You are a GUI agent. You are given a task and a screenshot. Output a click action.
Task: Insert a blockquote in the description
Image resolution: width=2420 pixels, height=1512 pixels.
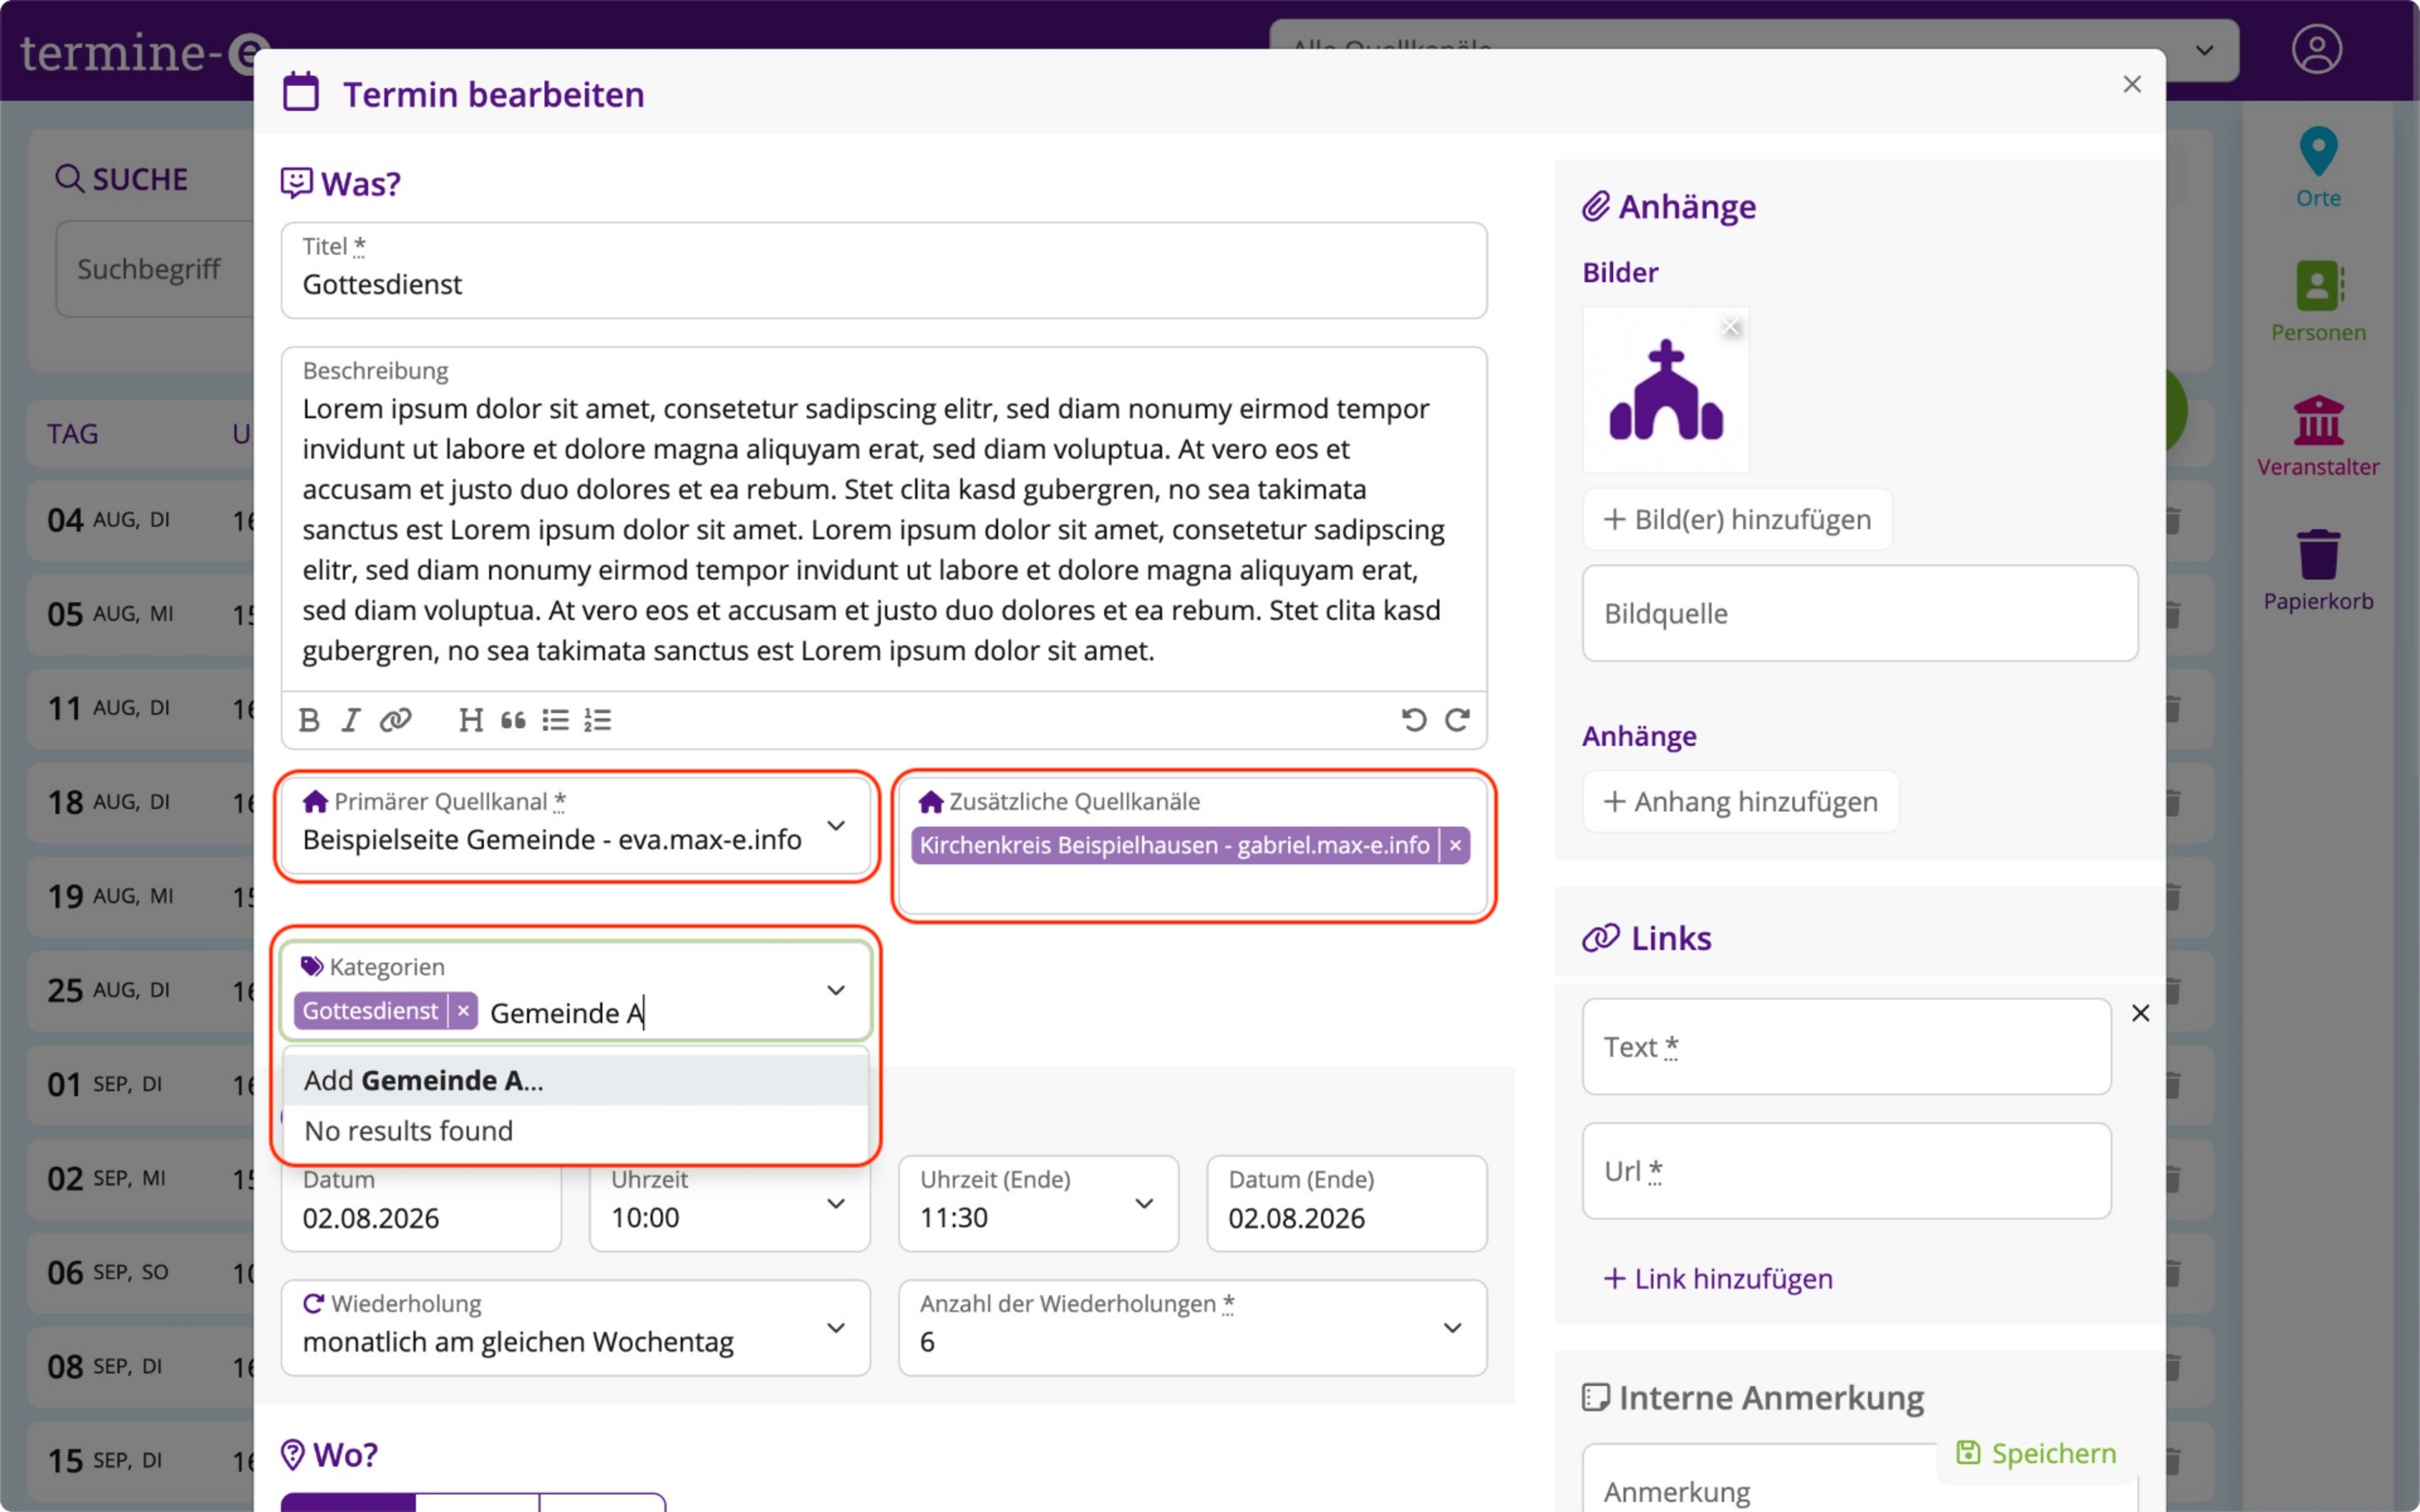click(513, 720)
